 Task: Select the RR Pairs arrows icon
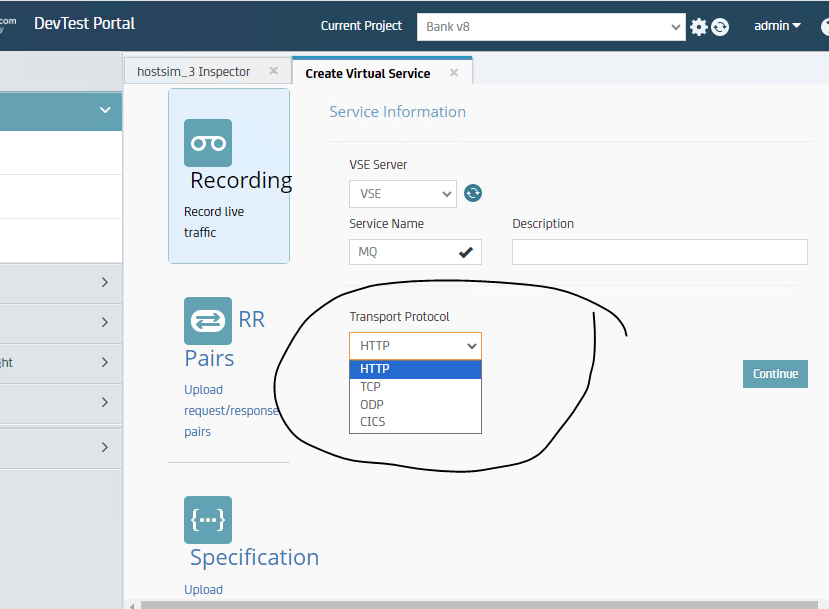tap(208, 320)
